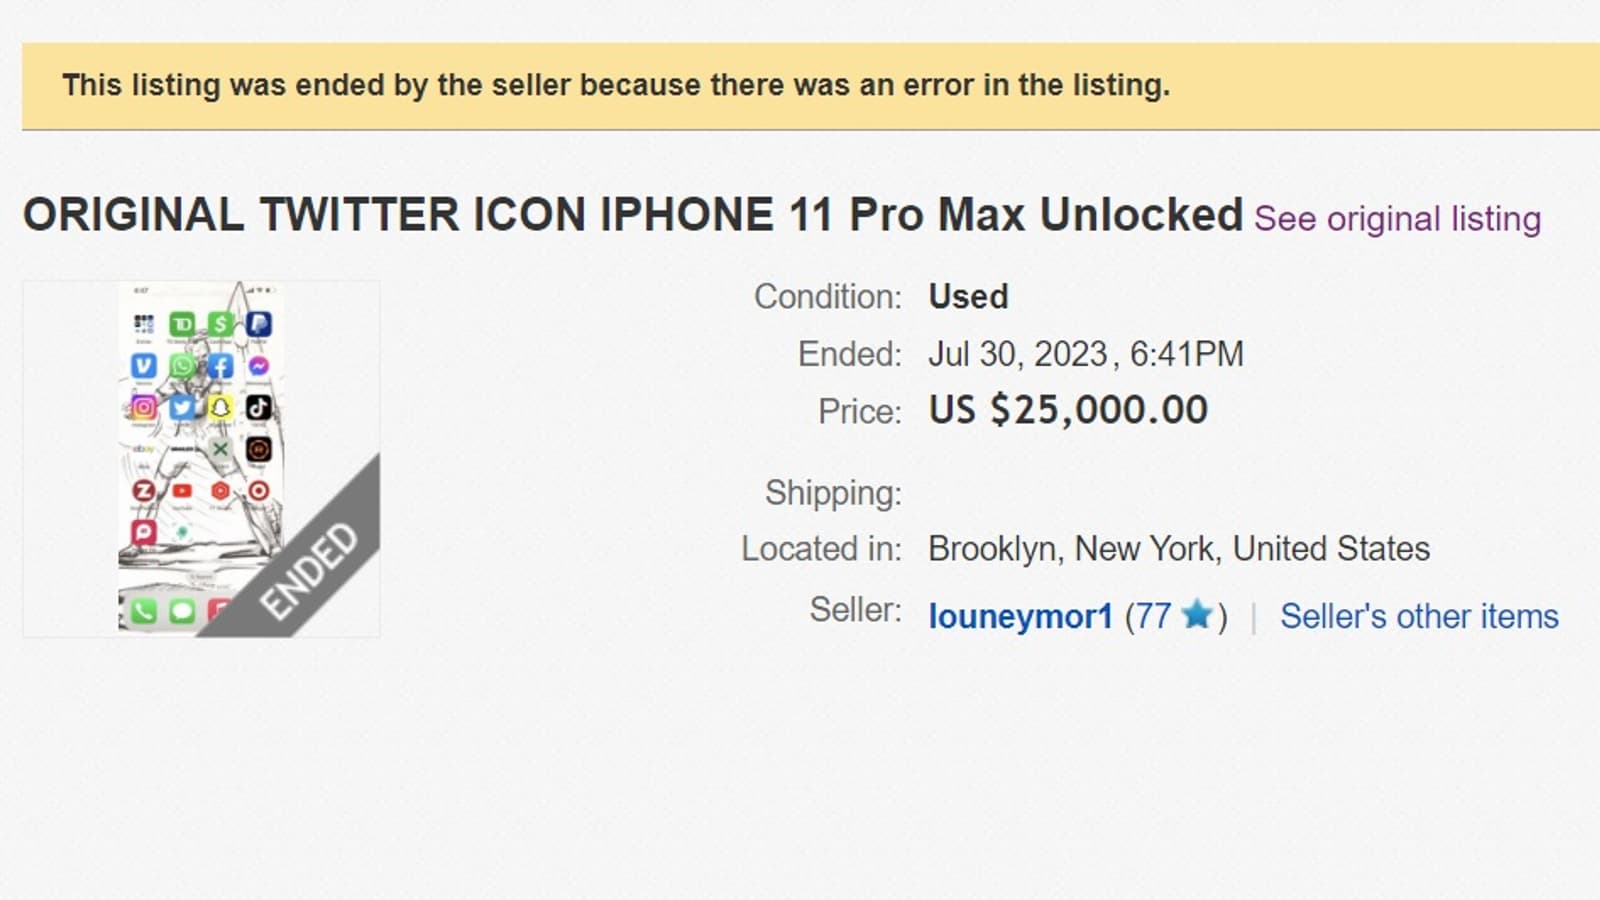Open seller louneymor1's profile
Screen dimensions: 1600x900
point(1020,616)
